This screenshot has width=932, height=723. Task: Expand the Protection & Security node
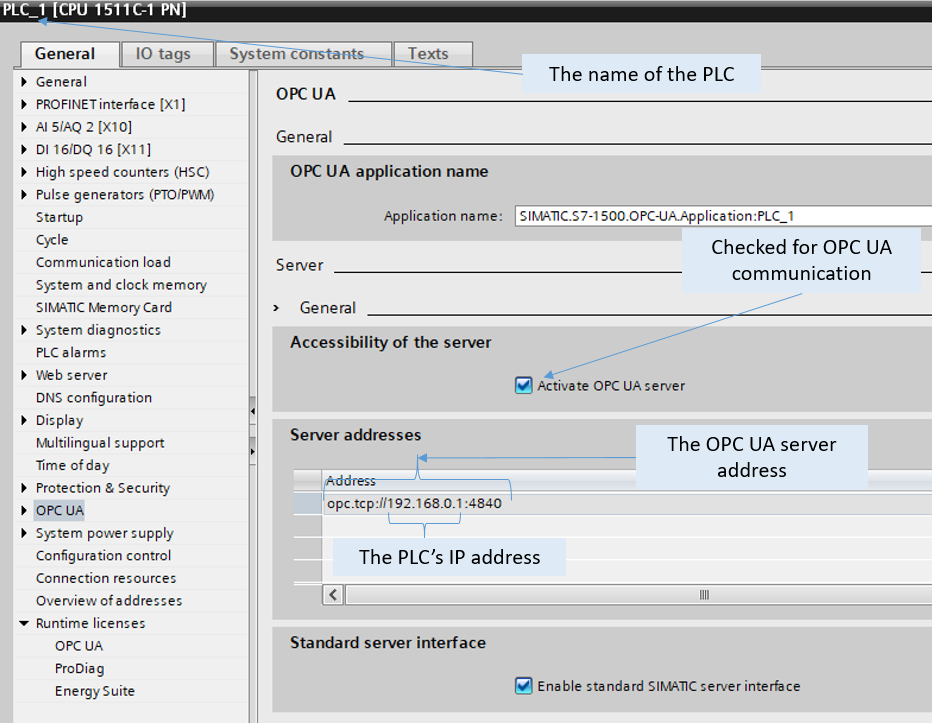(x=24, y=488)
